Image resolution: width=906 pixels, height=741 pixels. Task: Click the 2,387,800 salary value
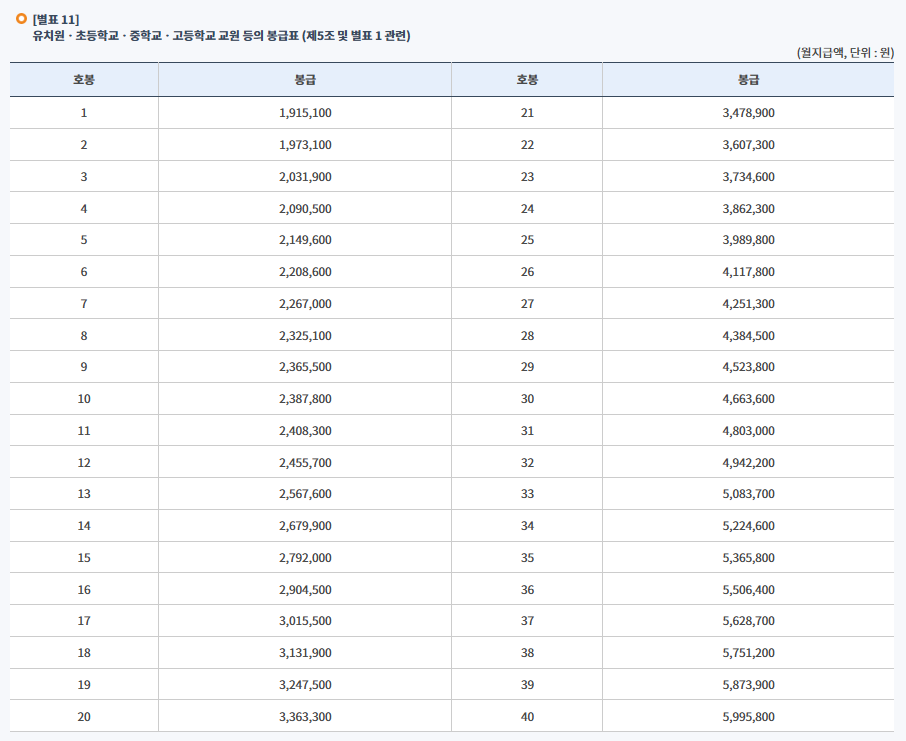coord(303,399)
